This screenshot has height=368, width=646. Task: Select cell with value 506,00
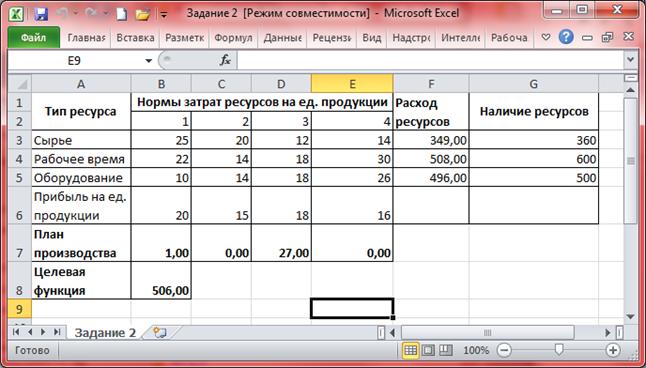(x=161, y=281)
